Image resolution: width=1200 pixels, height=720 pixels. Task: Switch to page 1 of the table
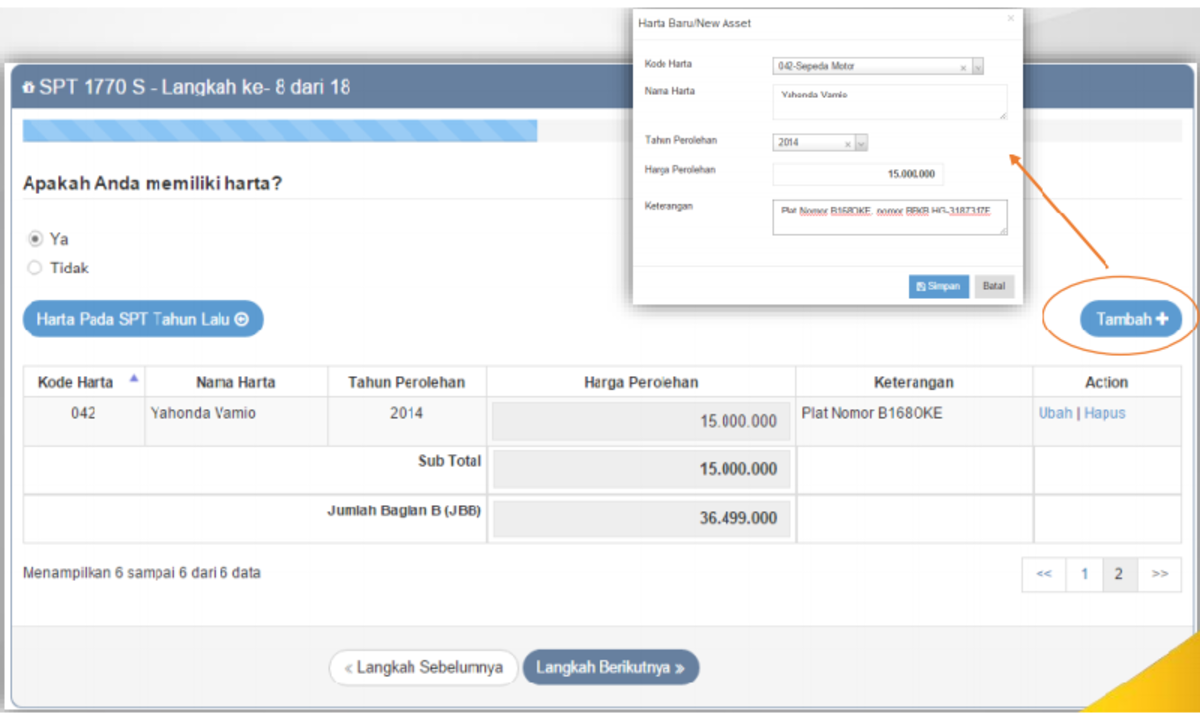[x=1084, y=574]
